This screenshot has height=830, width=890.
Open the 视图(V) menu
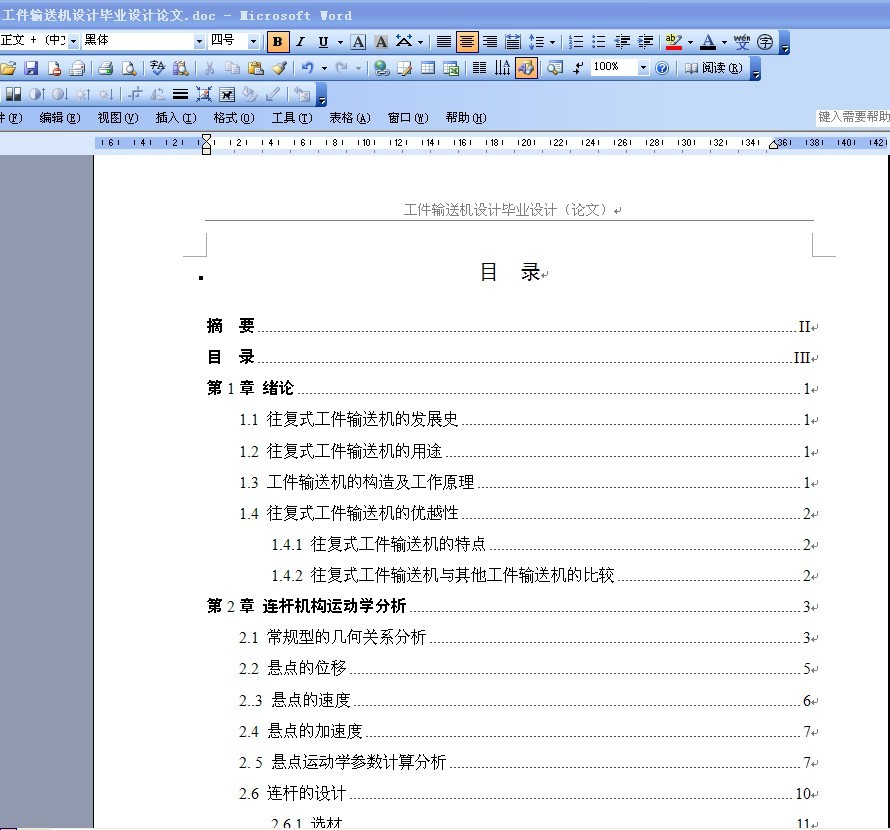coord(118,118)
